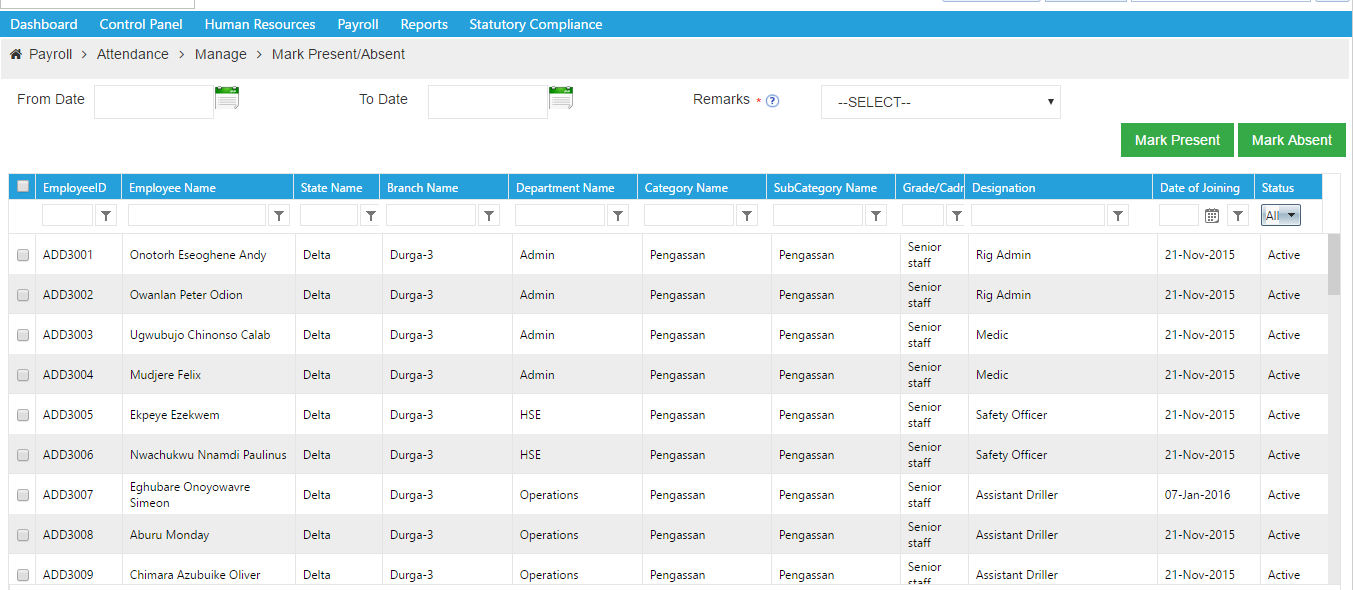Click the Mark Present button
The height and width of the screenshot is (590, 1353).
coord(1177,140)
